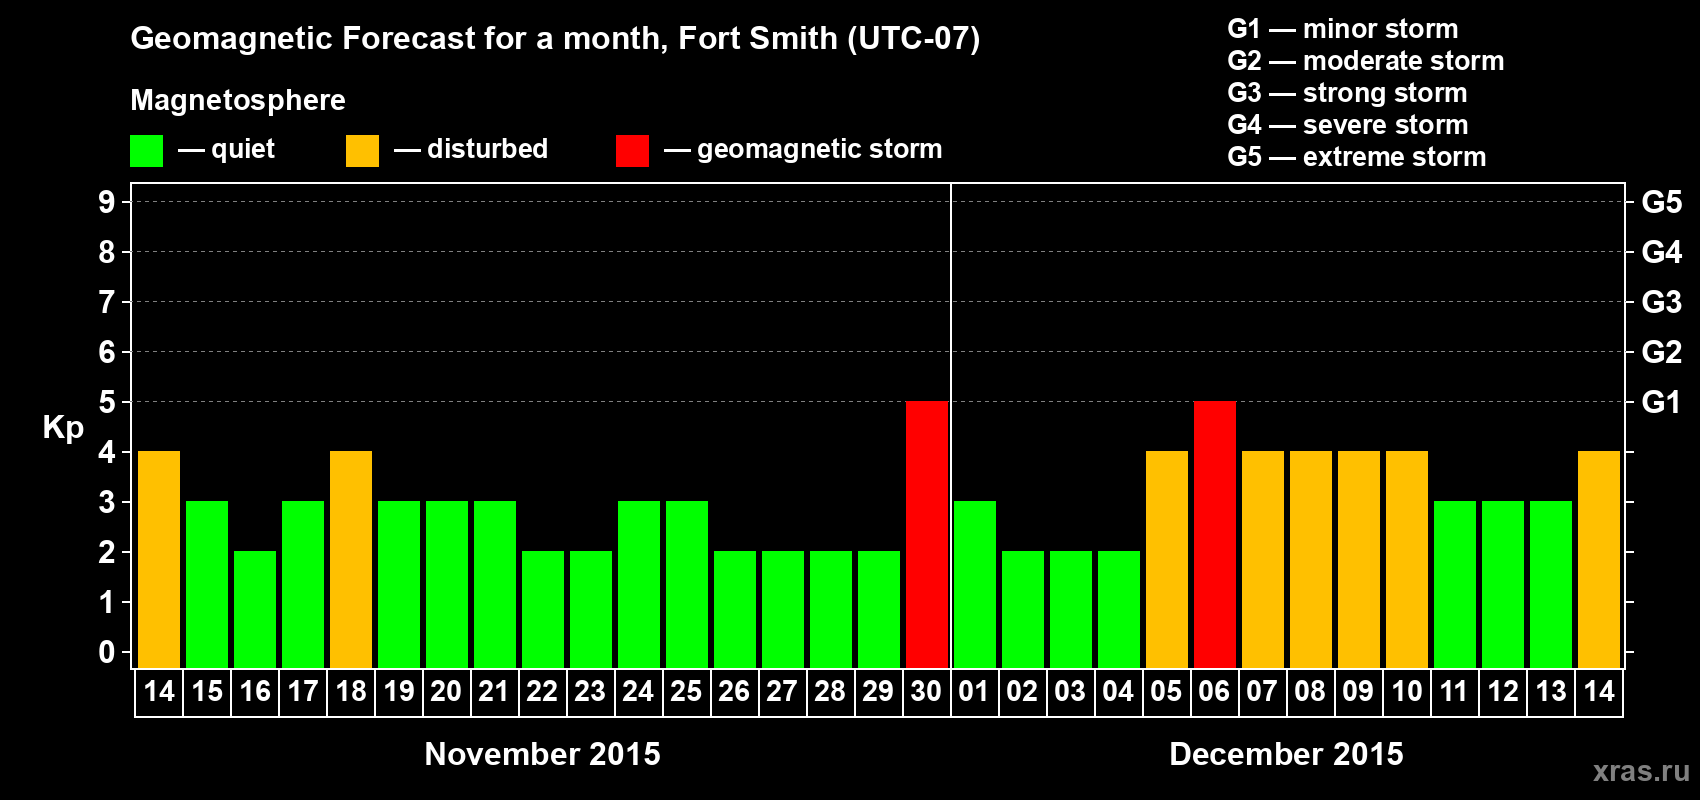The height and width of the screenshot is (800, 1700).
Task: Click the date label 01 on the axis
Action: click(974, 691)
